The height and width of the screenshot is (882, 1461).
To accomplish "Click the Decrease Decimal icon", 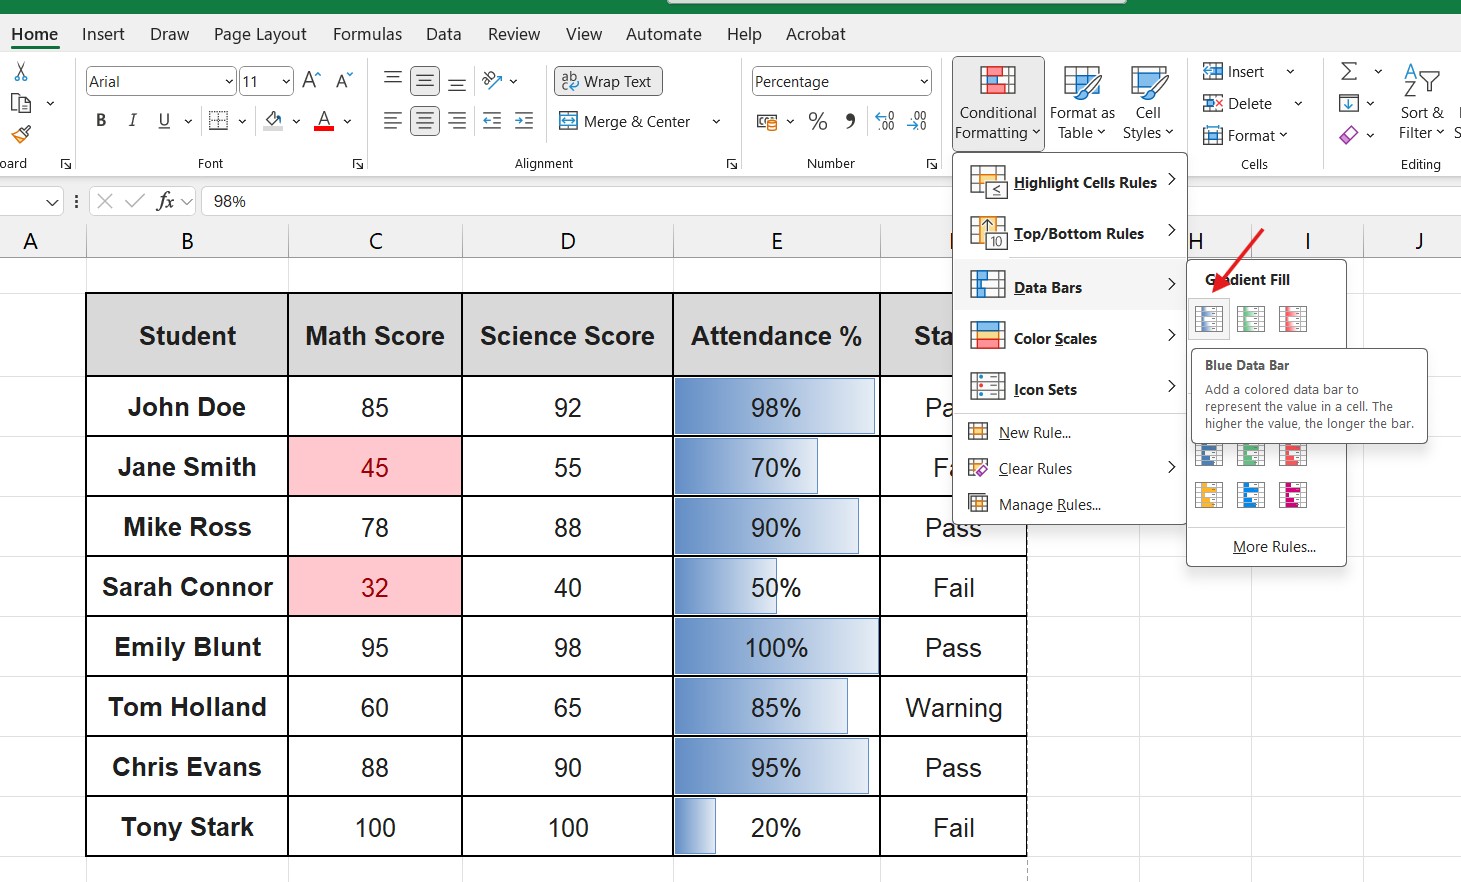I will click(917, 122).
